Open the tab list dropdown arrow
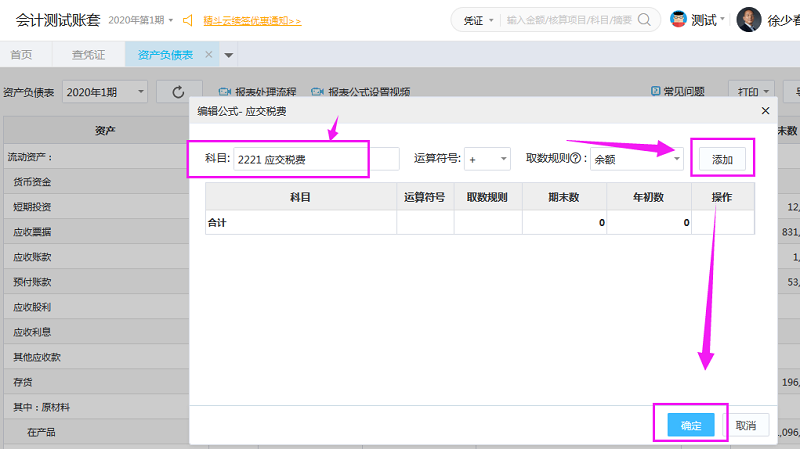This screenshot has height=449, width=800. [x=229, y=55]
